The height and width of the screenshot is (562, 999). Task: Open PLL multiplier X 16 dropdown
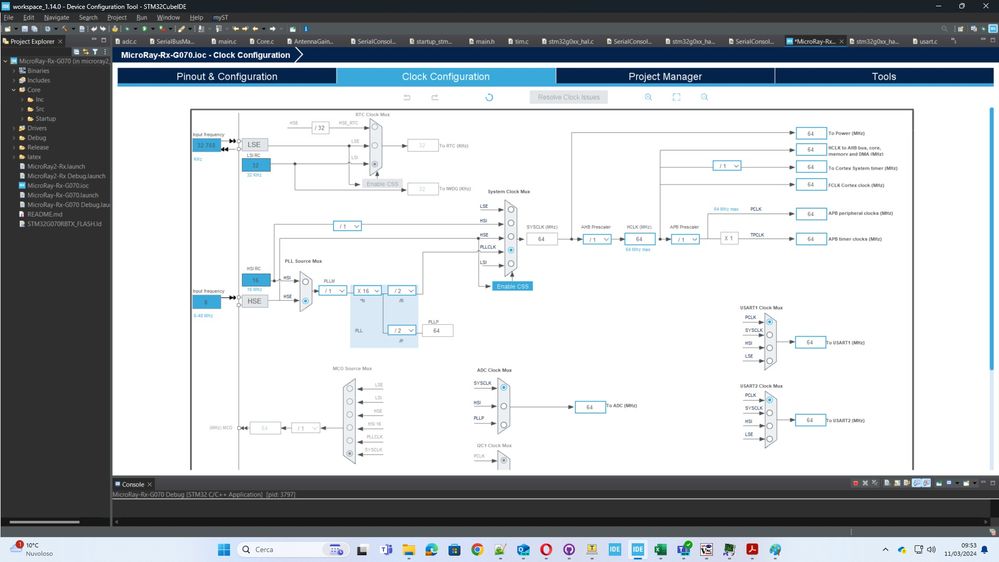pyautogui.click(x=368, y=291)
